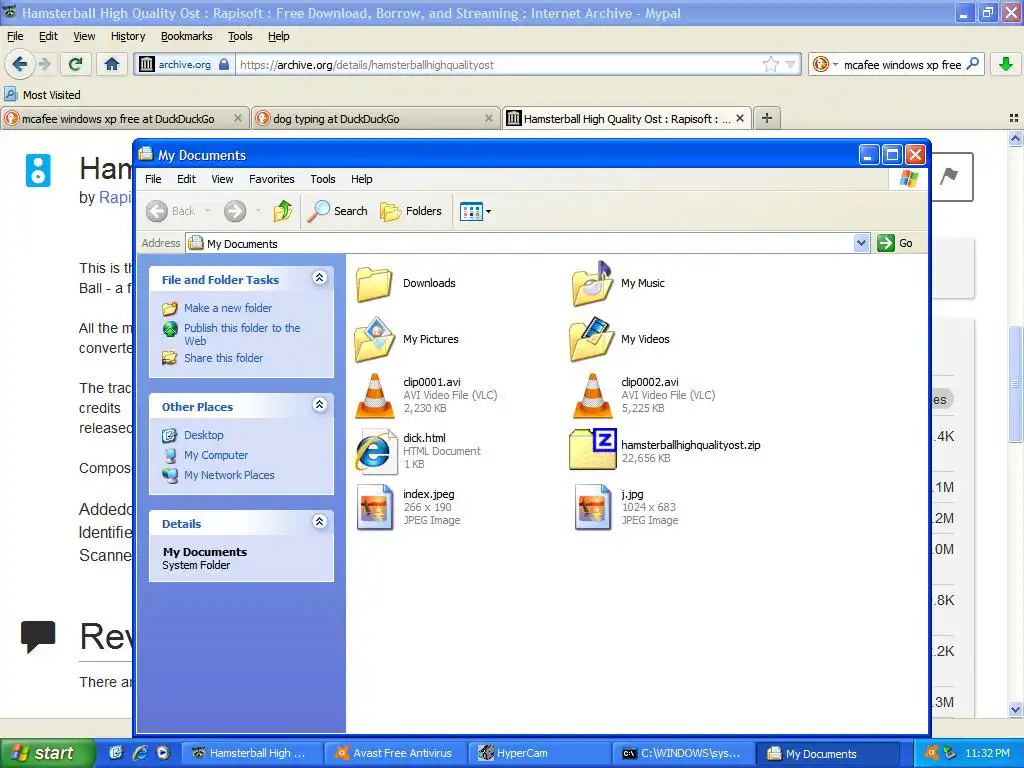The image size is (1024, 768).
Task: Select the j.jpg image icon
Action: tap(593, 507)
